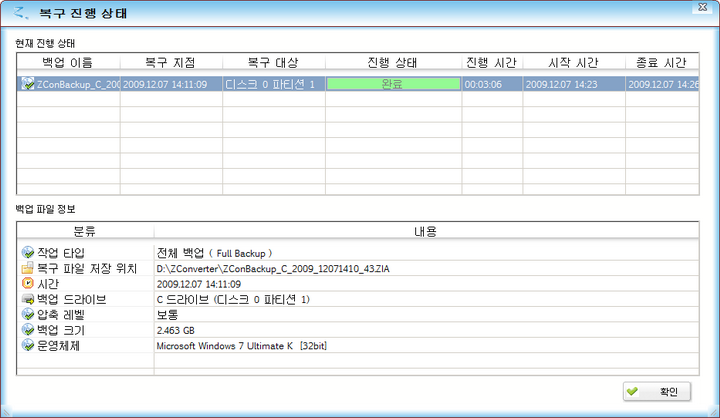The width and height of the screenshot is (720, 418).
Task: Click the 보통 compression value
Action: (x=167, y=315)
